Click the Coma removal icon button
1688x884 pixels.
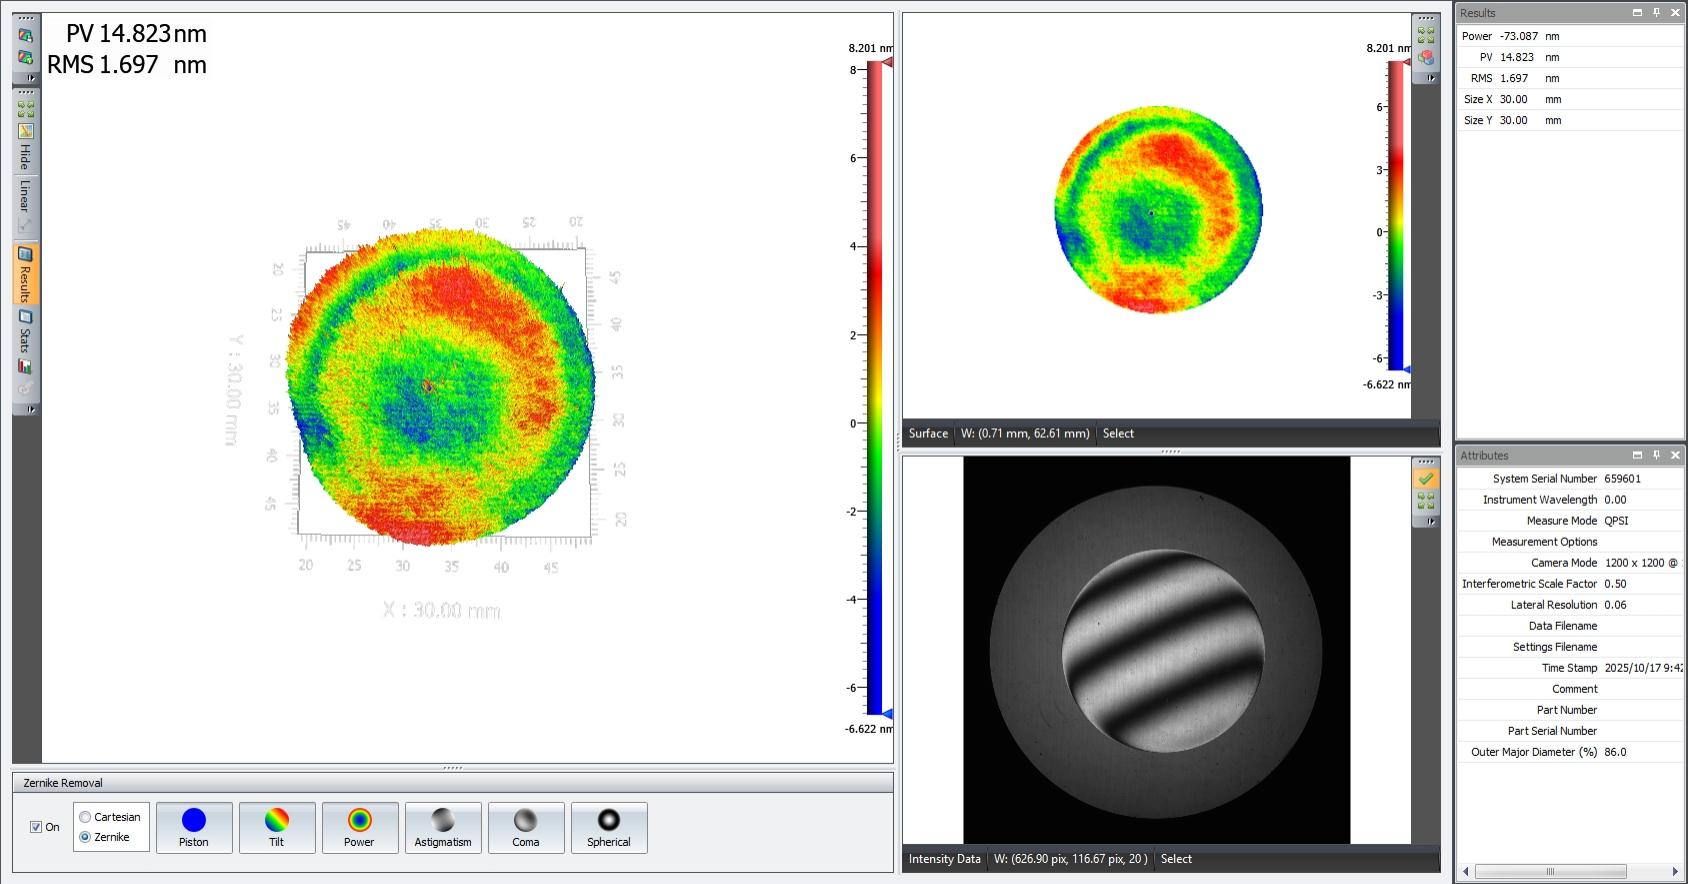point(525,827)
